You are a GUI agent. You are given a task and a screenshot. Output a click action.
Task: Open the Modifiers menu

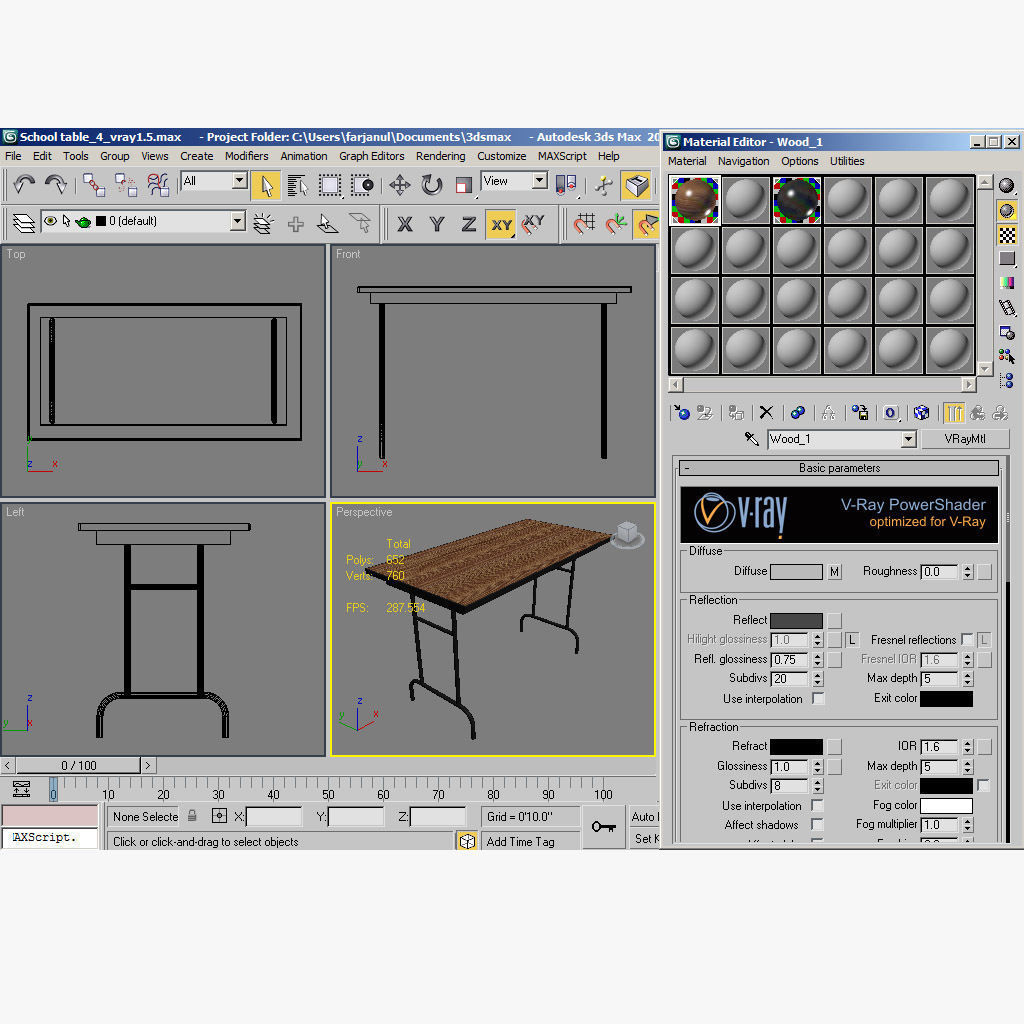[246, 156]
